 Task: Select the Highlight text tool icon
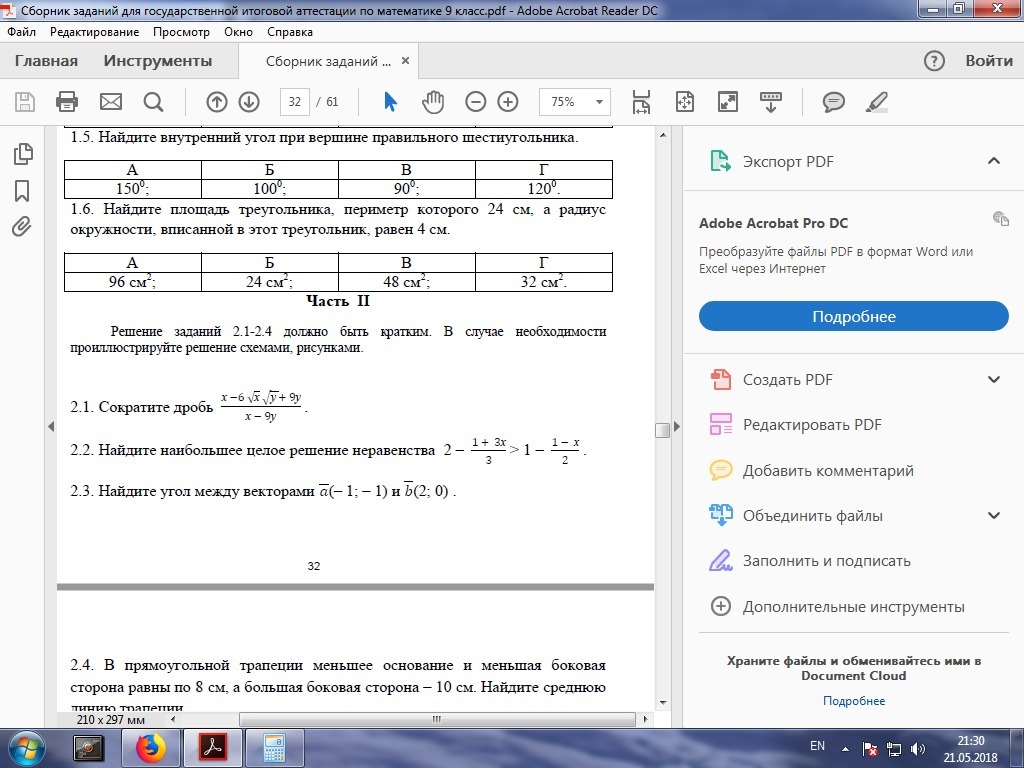pos(876,101)
